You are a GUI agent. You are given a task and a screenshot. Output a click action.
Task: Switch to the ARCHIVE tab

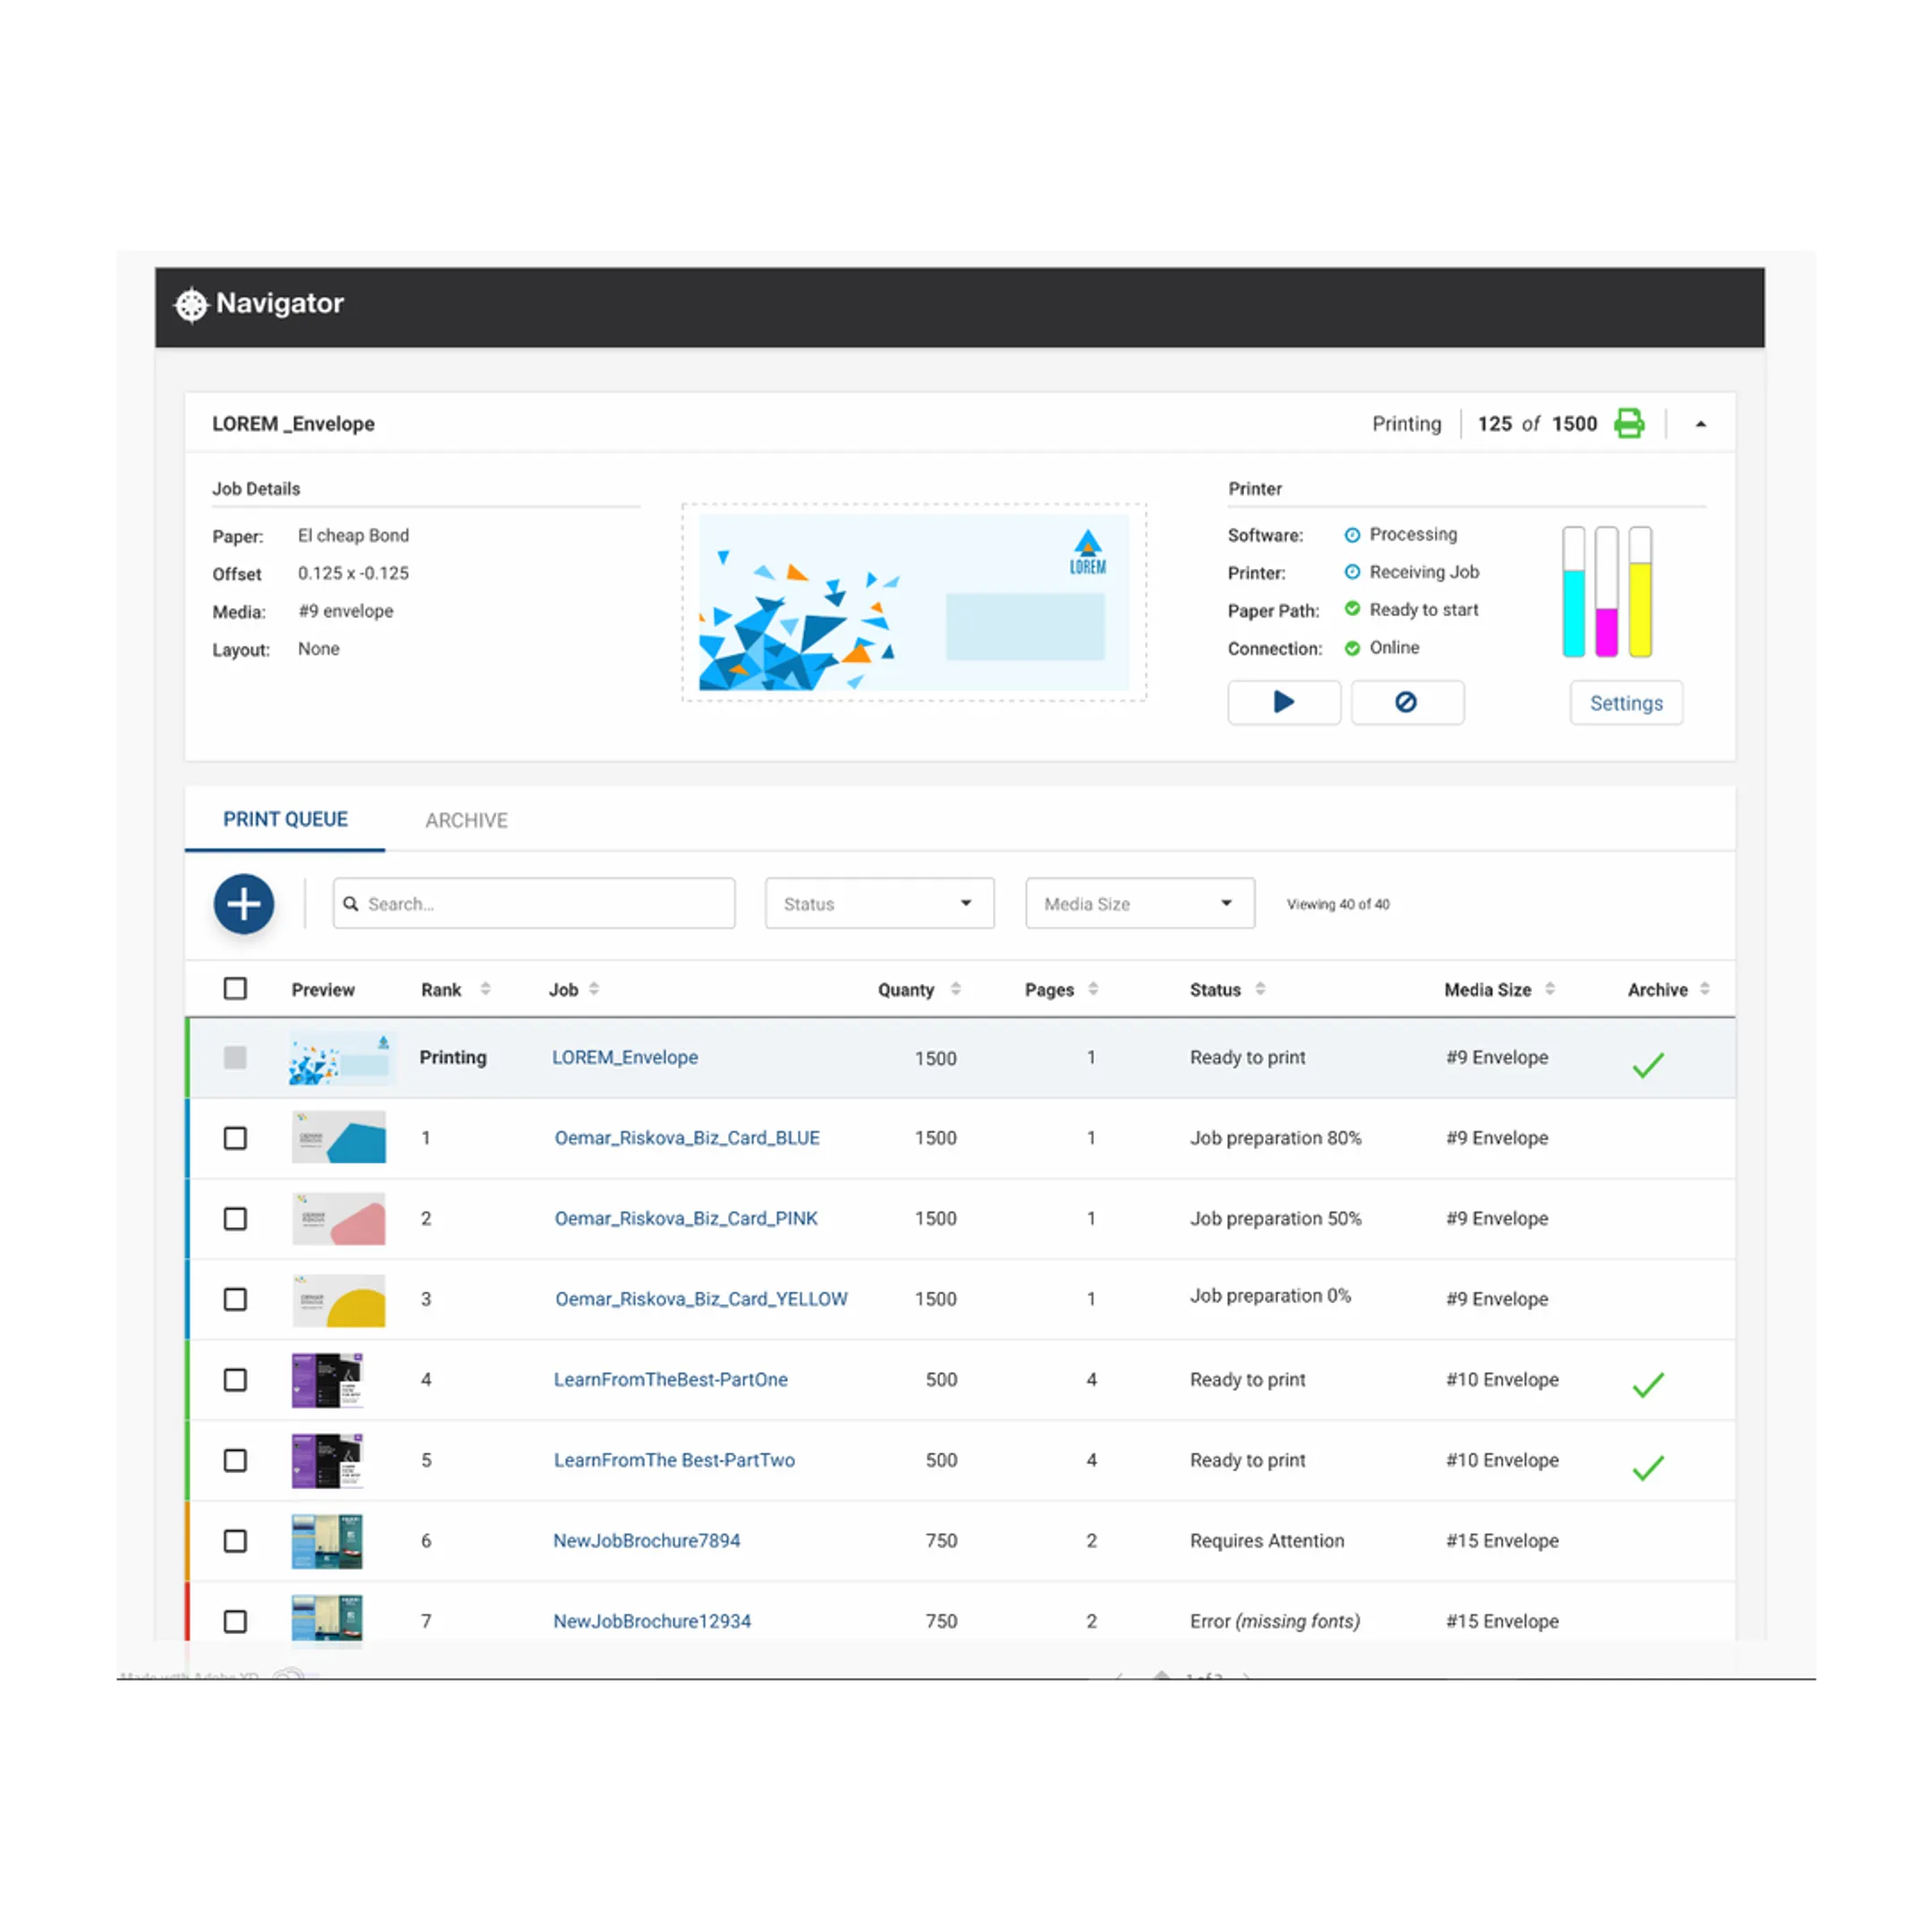click(x=466, y=821)
